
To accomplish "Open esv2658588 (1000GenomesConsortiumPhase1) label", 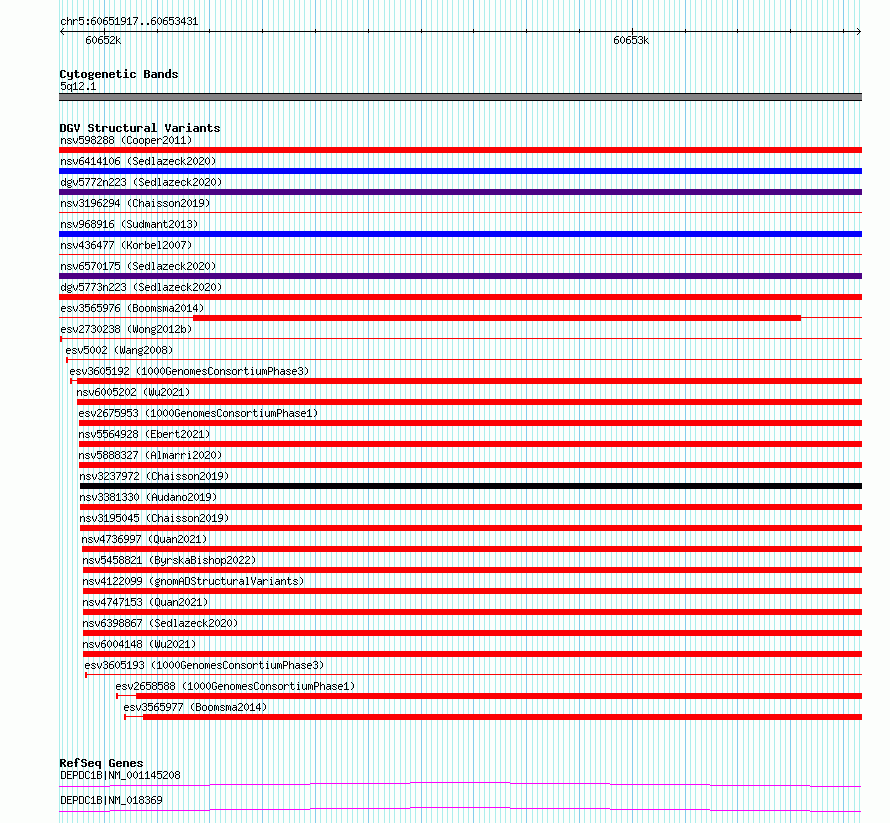I will (235, 686).
